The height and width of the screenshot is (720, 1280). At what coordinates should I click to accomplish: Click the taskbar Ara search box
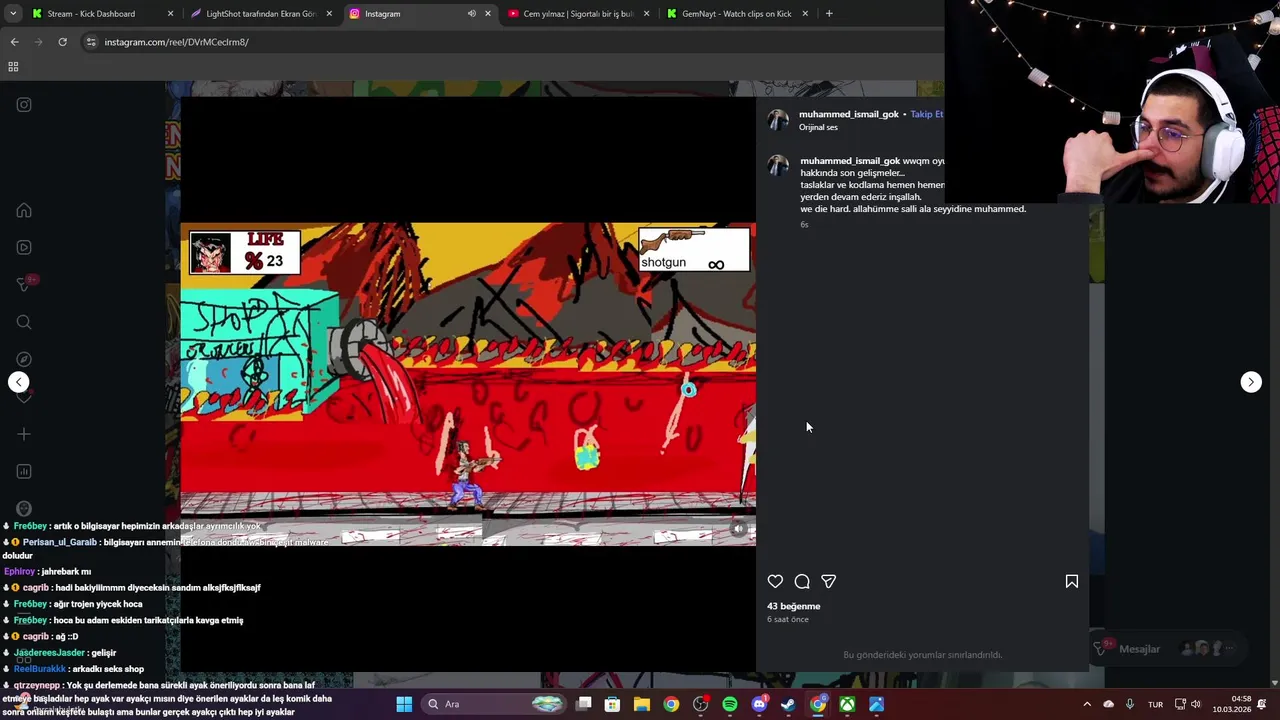[x=494, y=704]
